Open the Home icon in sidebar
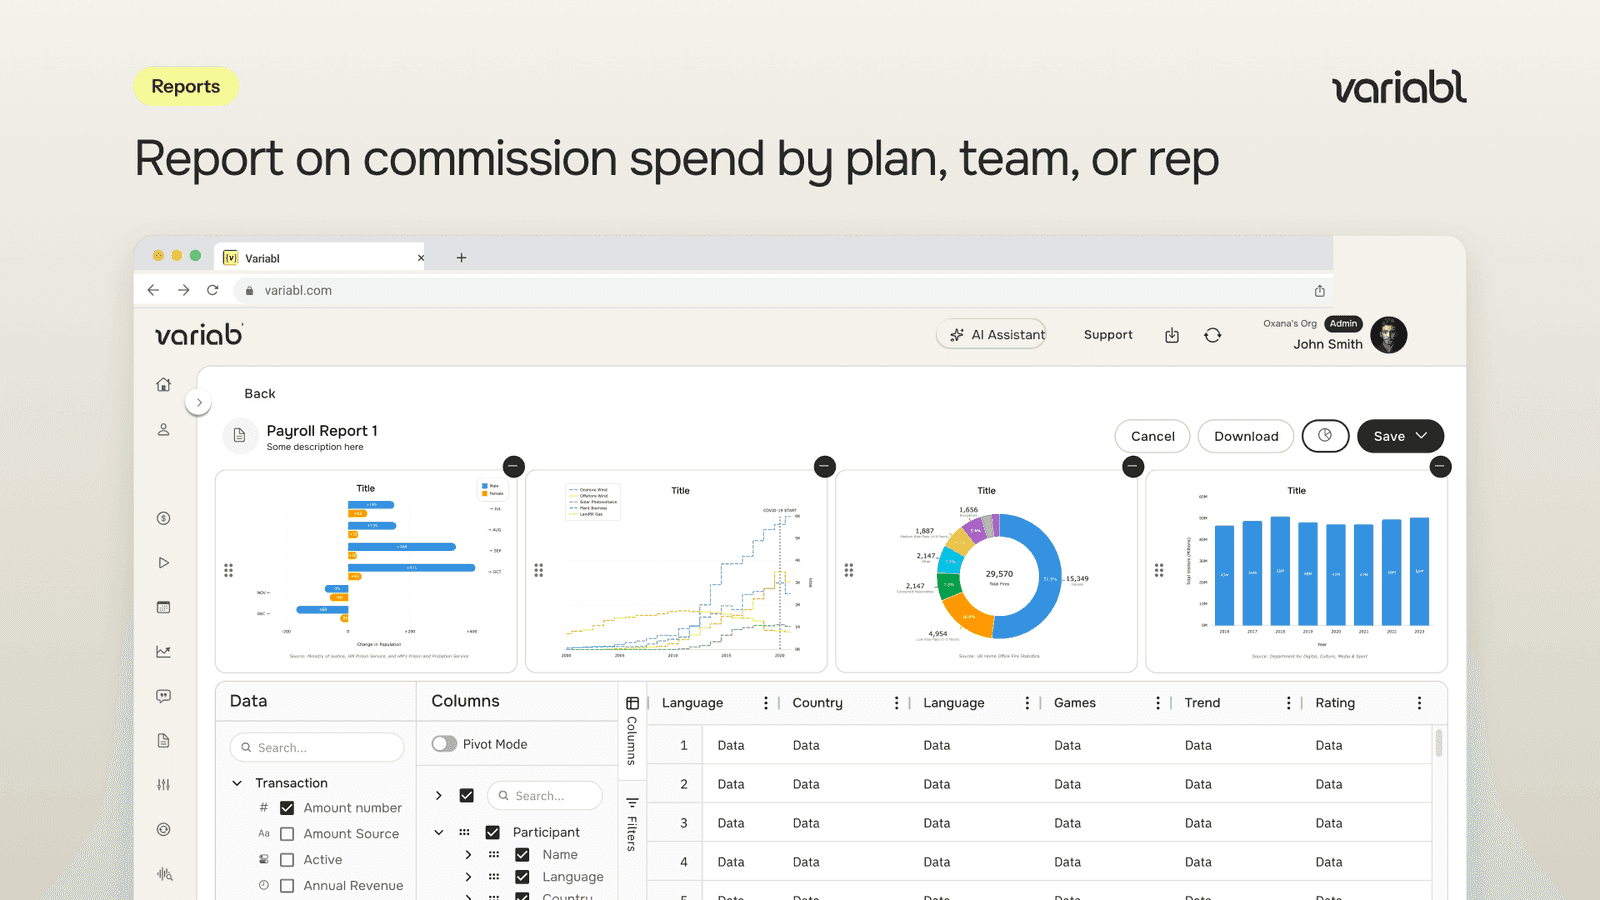The width and height of the screenshot is (1600, 900). point(164,385)
